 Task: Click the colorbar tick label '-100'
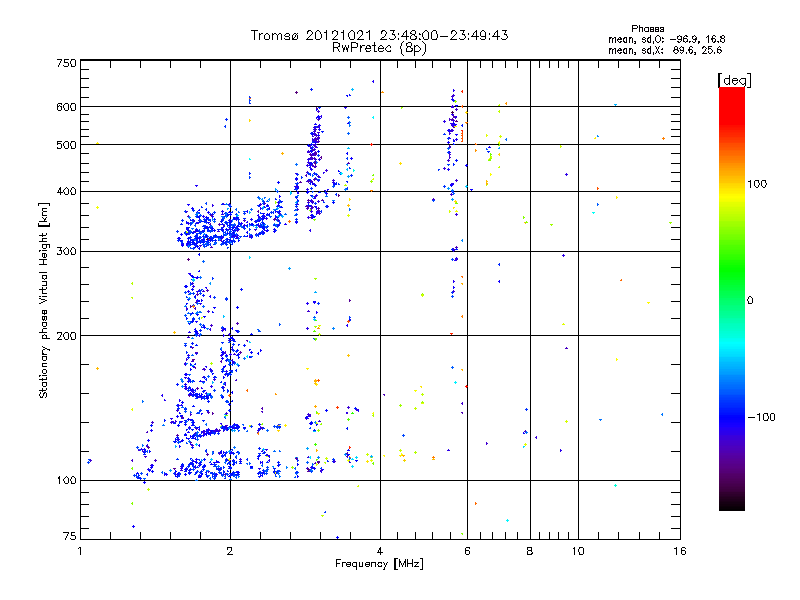pos(761,417)
